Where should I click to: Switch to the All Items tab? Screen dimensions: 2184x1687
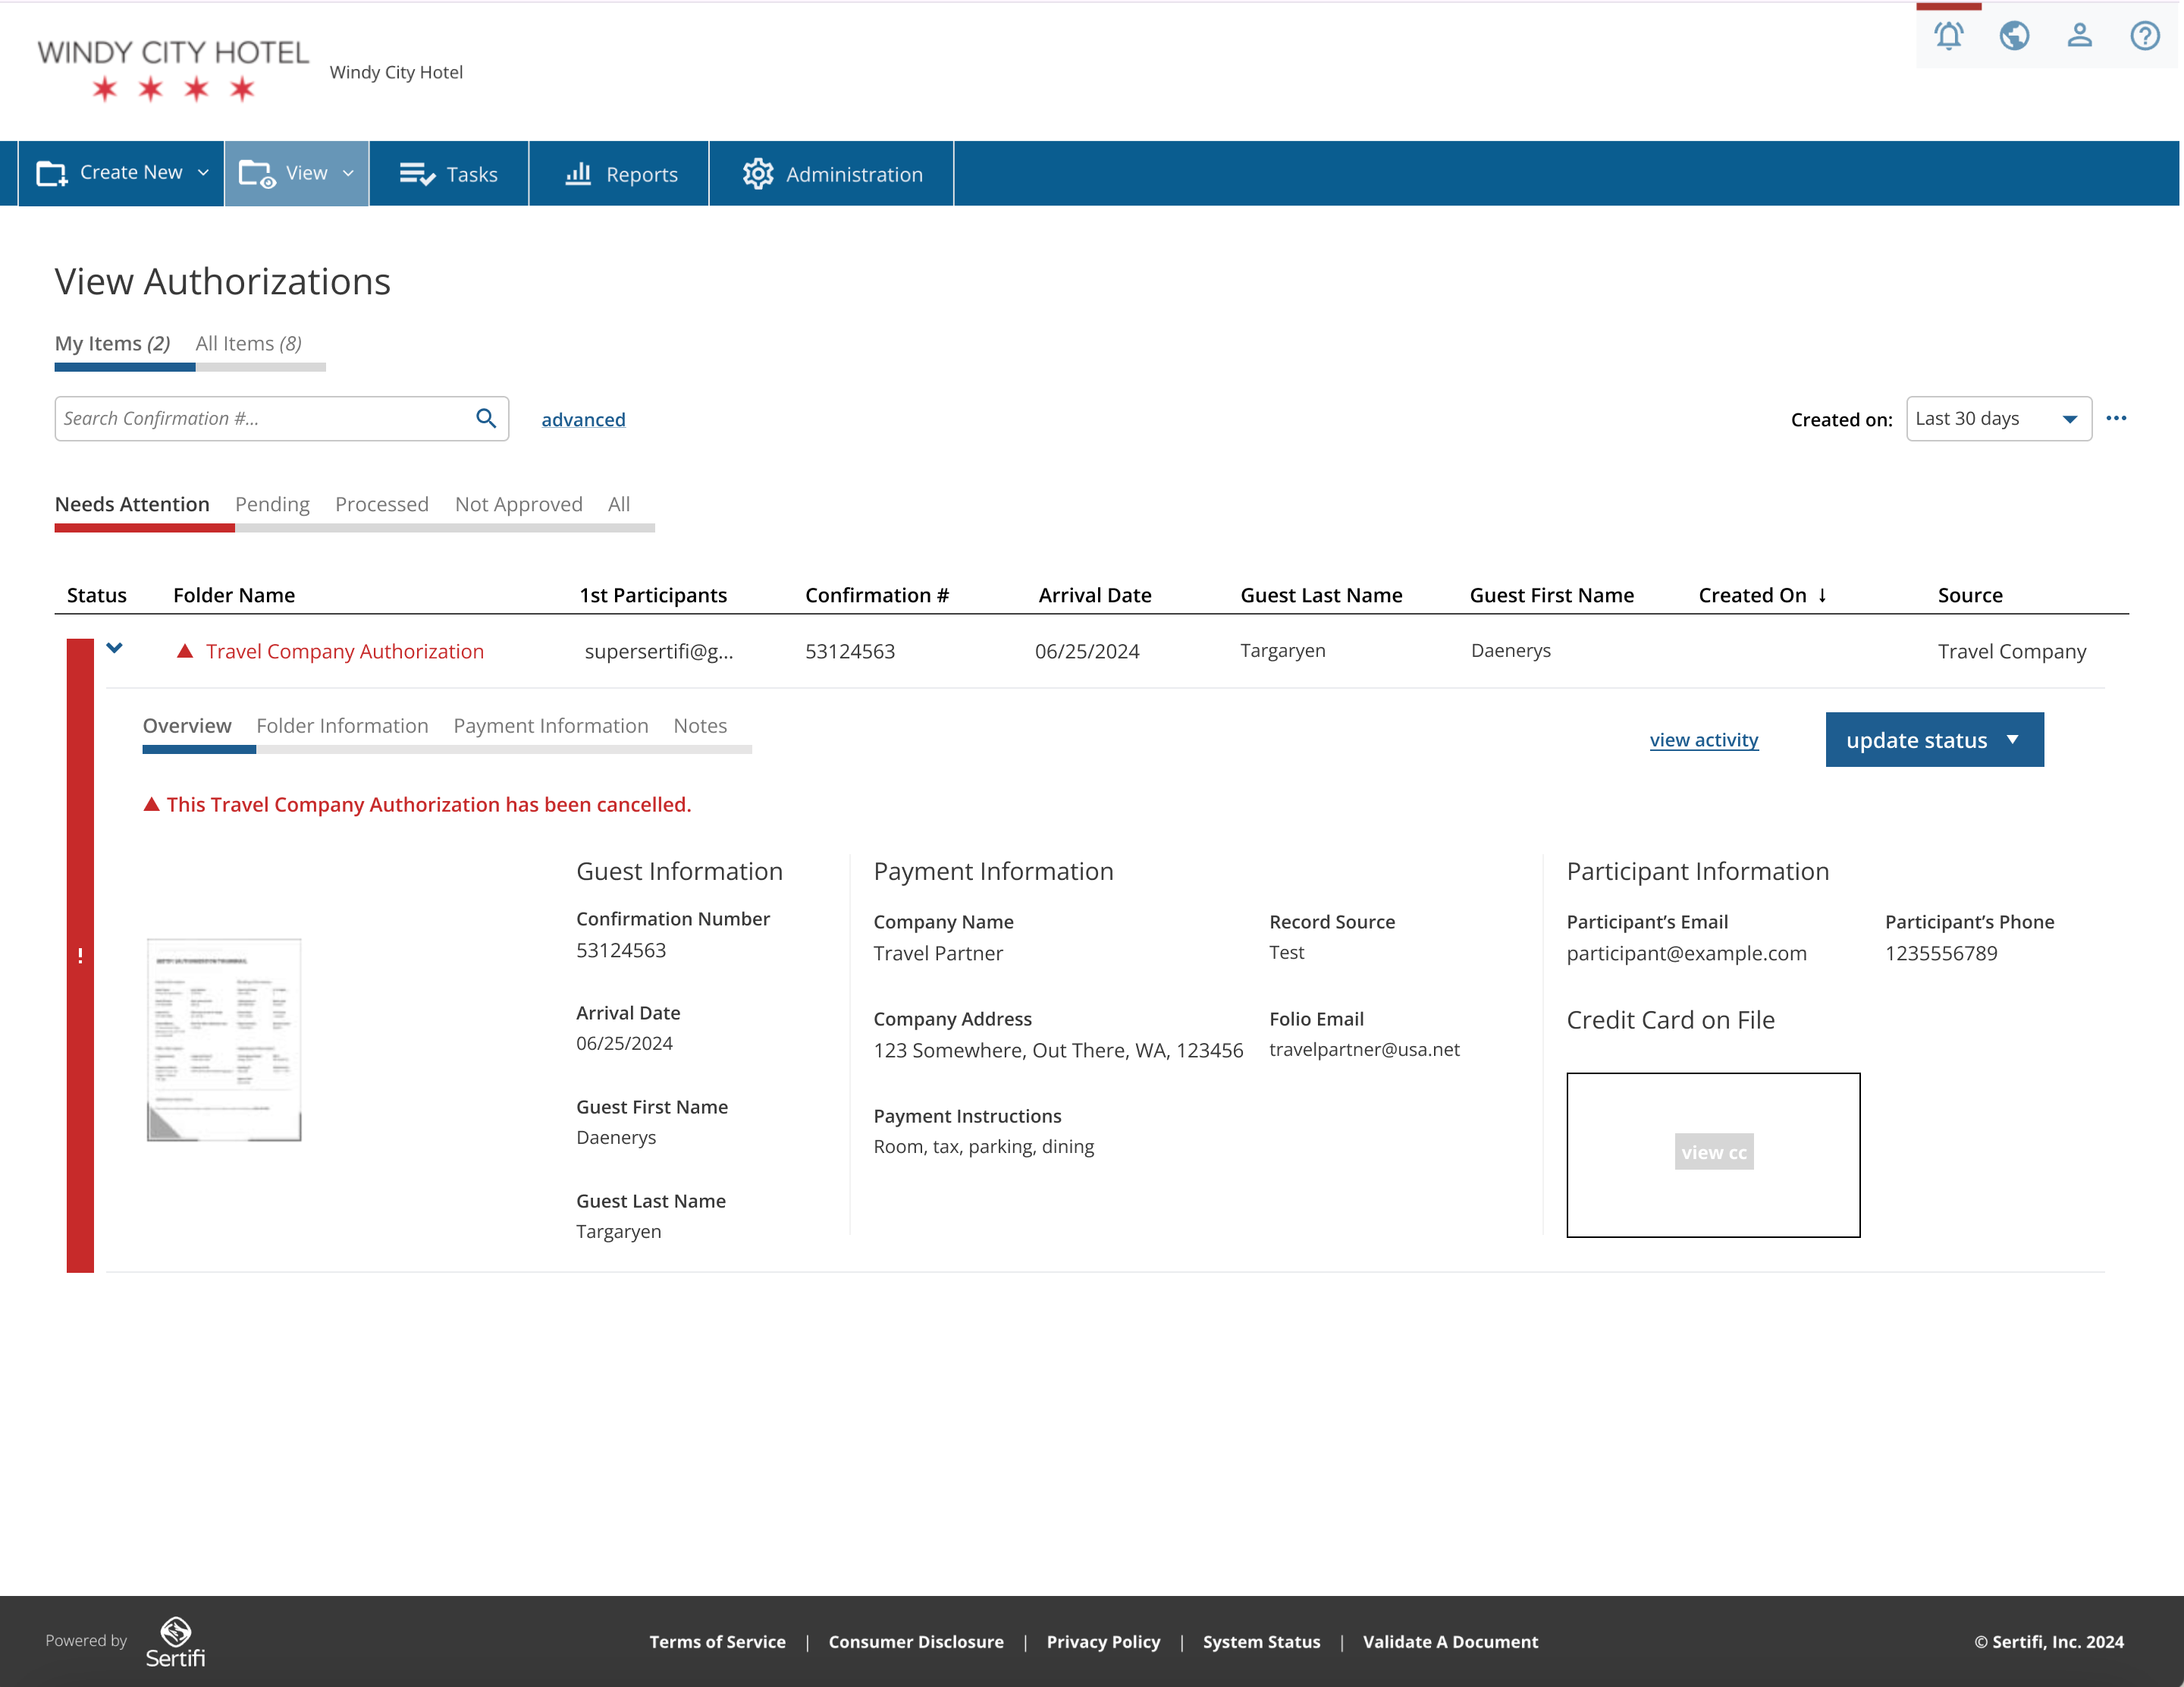pos(249,343)
